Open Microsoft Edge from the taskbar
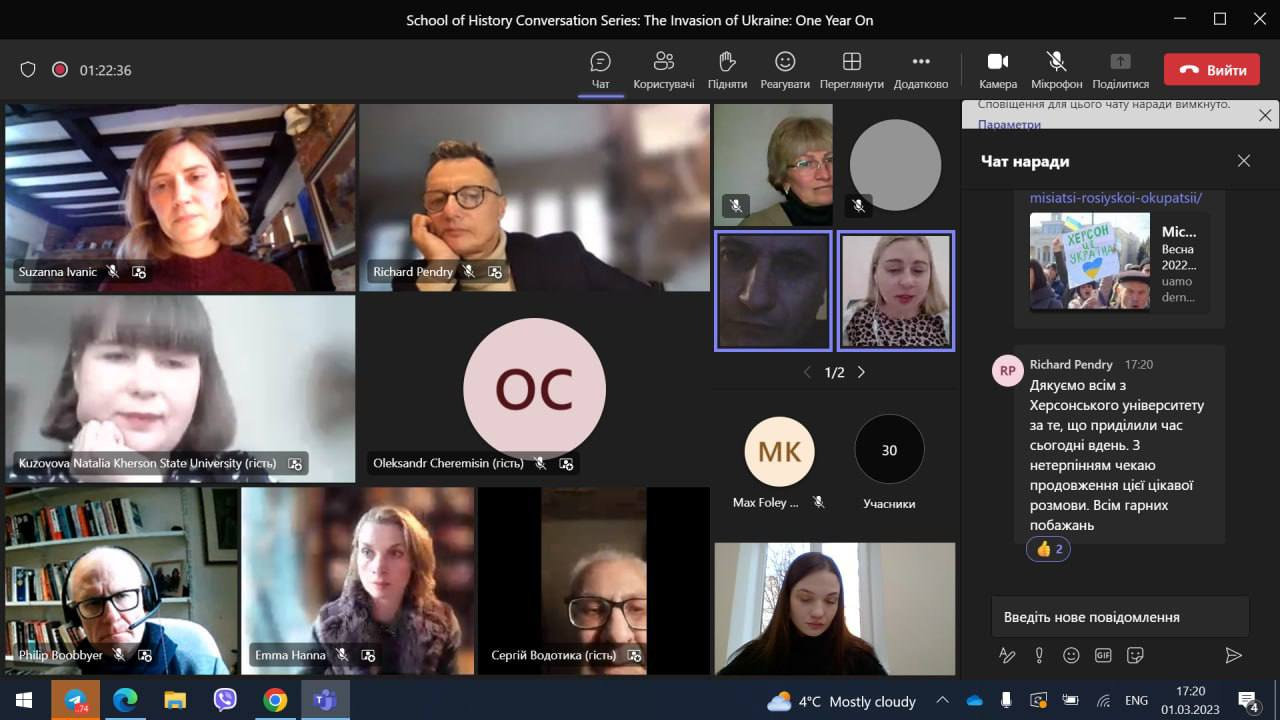The width and height of the screenshot is (1280, 720). pyautogui.click(x=125, y=700)
